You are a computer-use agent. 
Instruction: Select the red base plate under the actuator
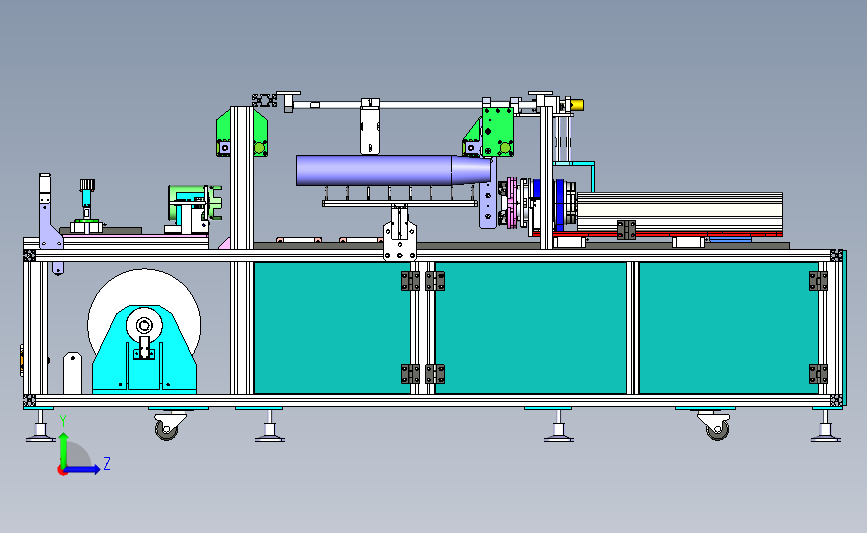point(658,235)
